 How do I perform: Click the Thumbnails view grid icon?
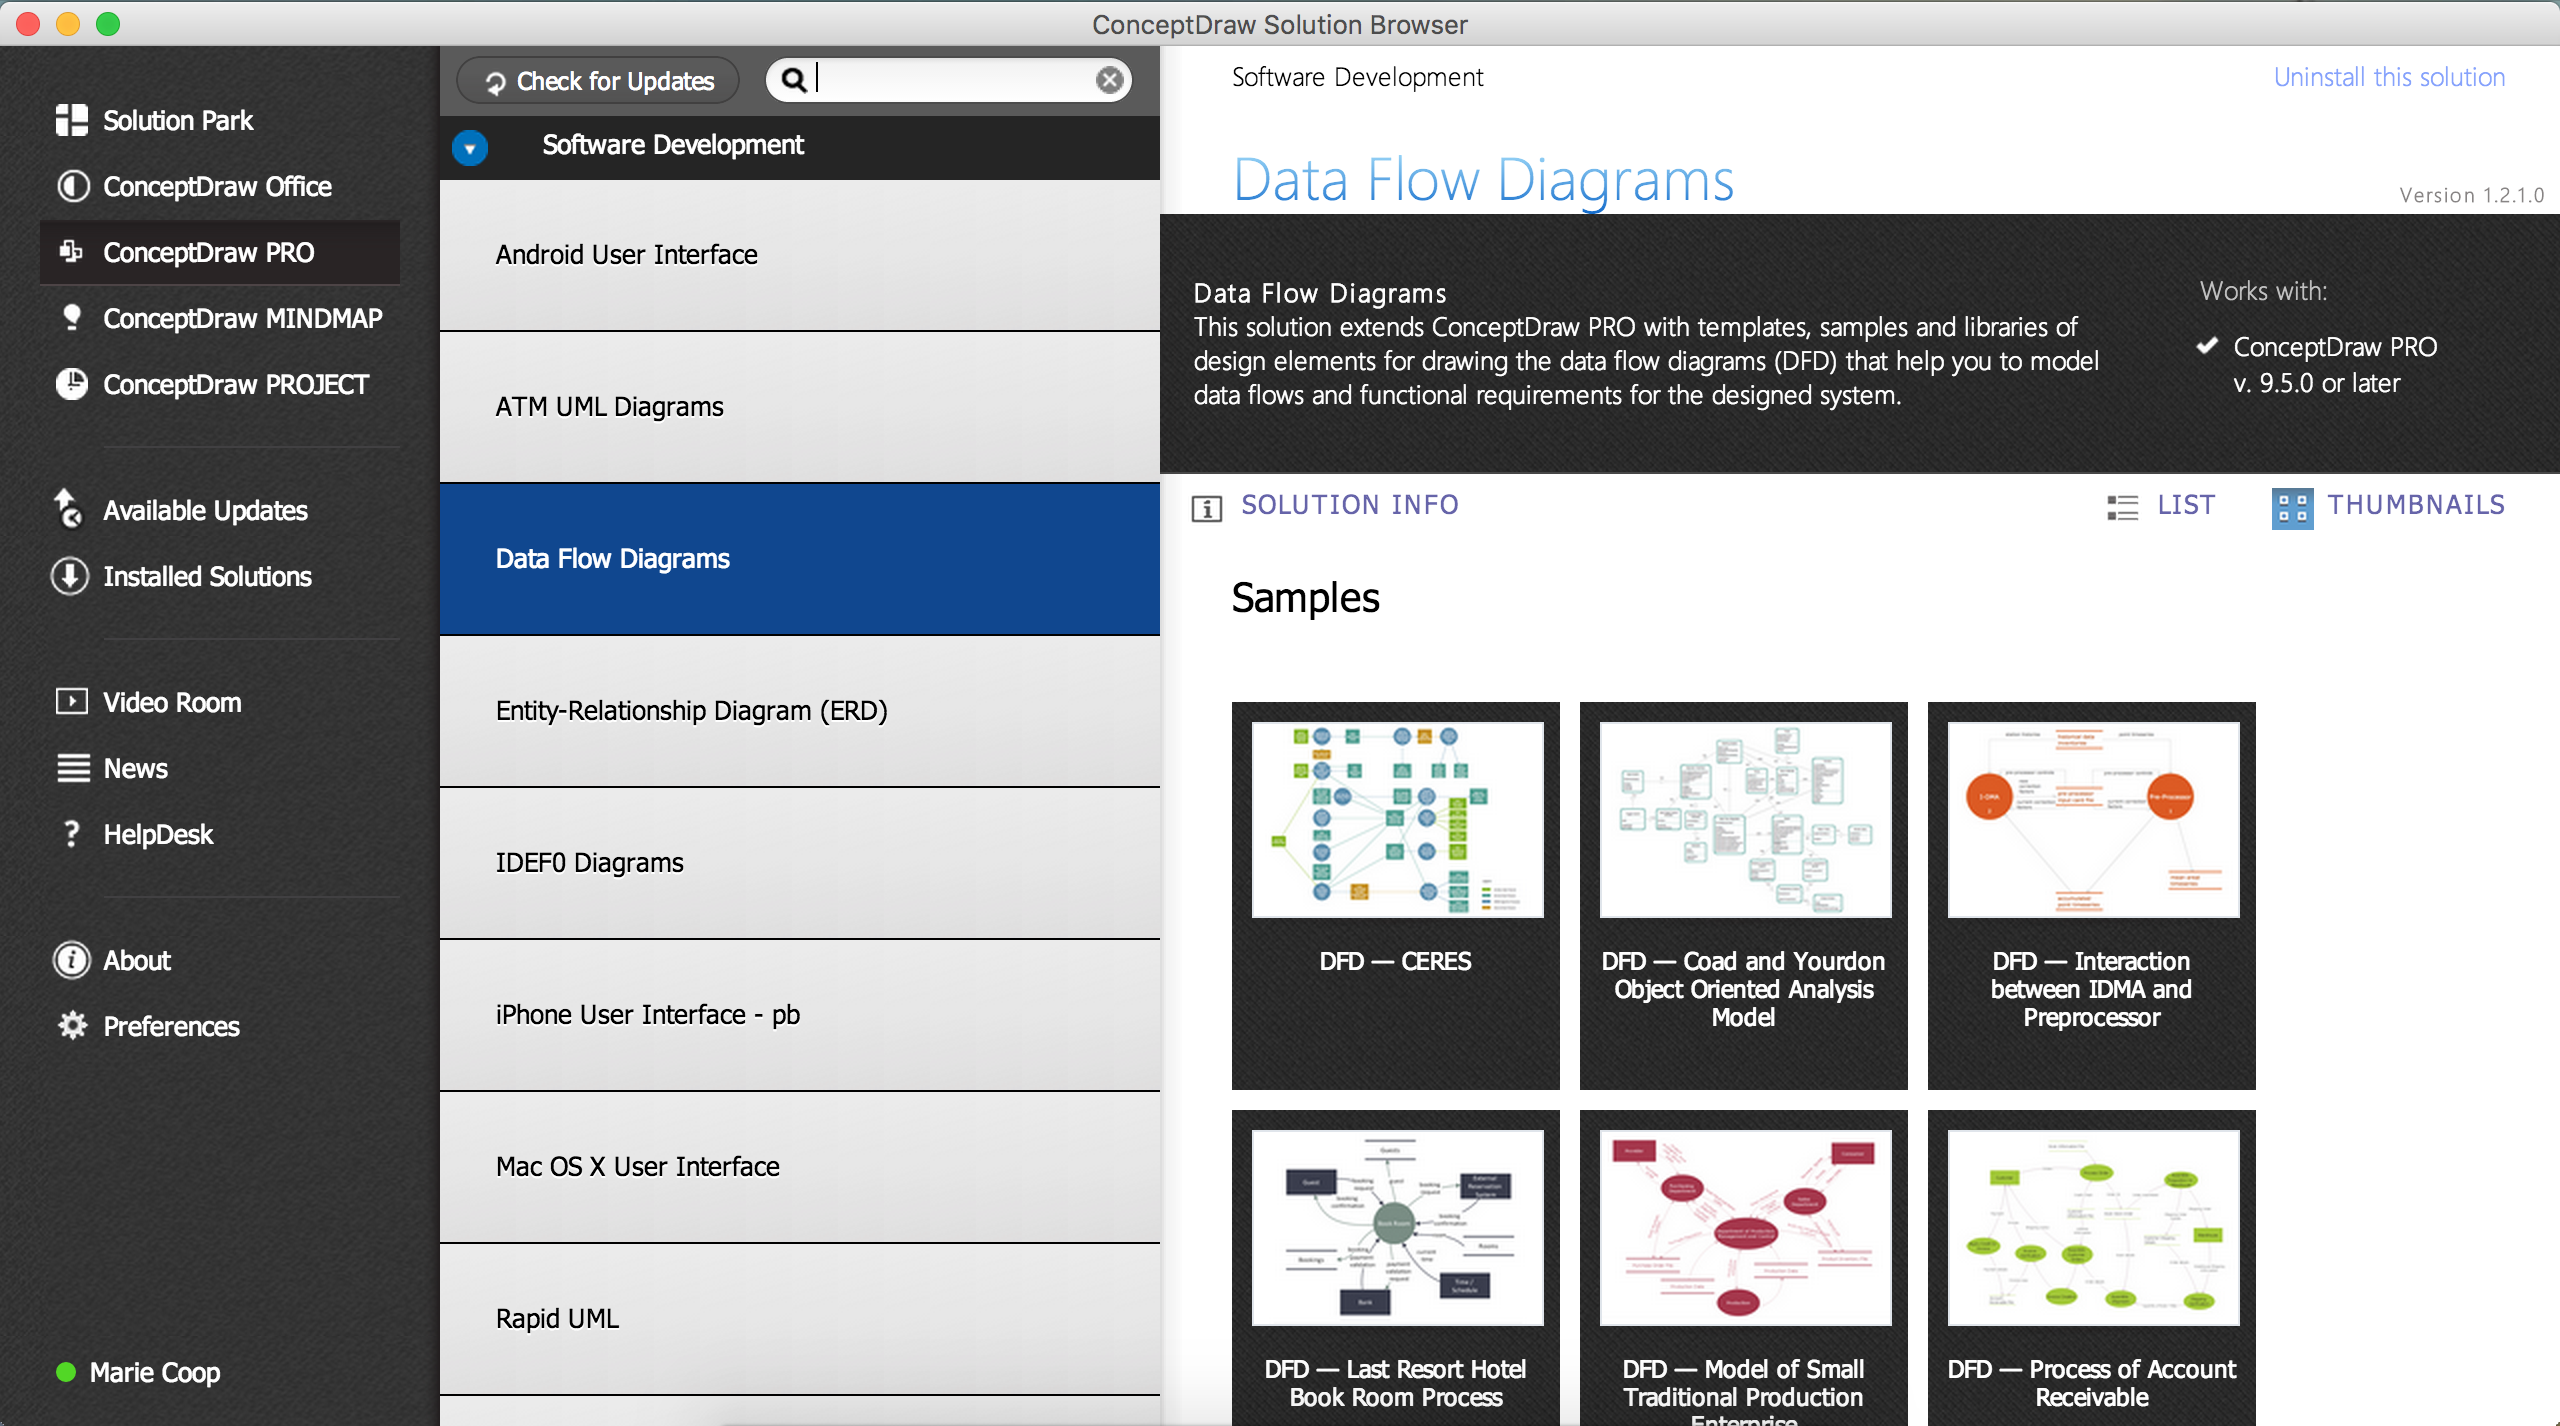click(2292, 508)
